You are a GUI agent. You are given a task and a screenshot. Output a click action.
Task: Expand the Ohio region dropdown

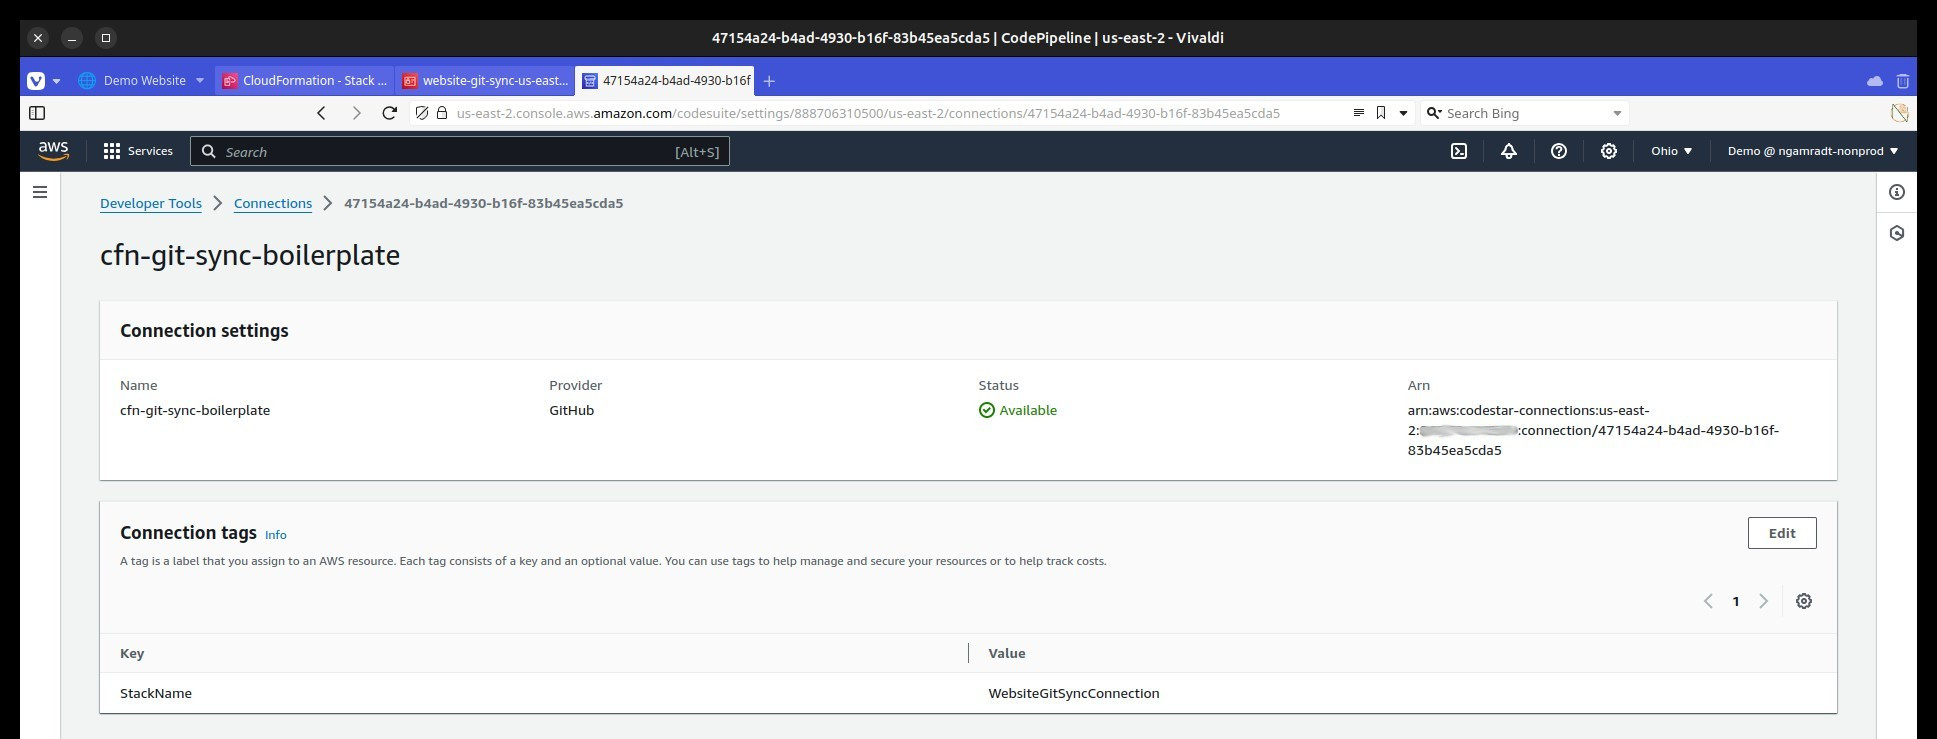click(1672, 151)
